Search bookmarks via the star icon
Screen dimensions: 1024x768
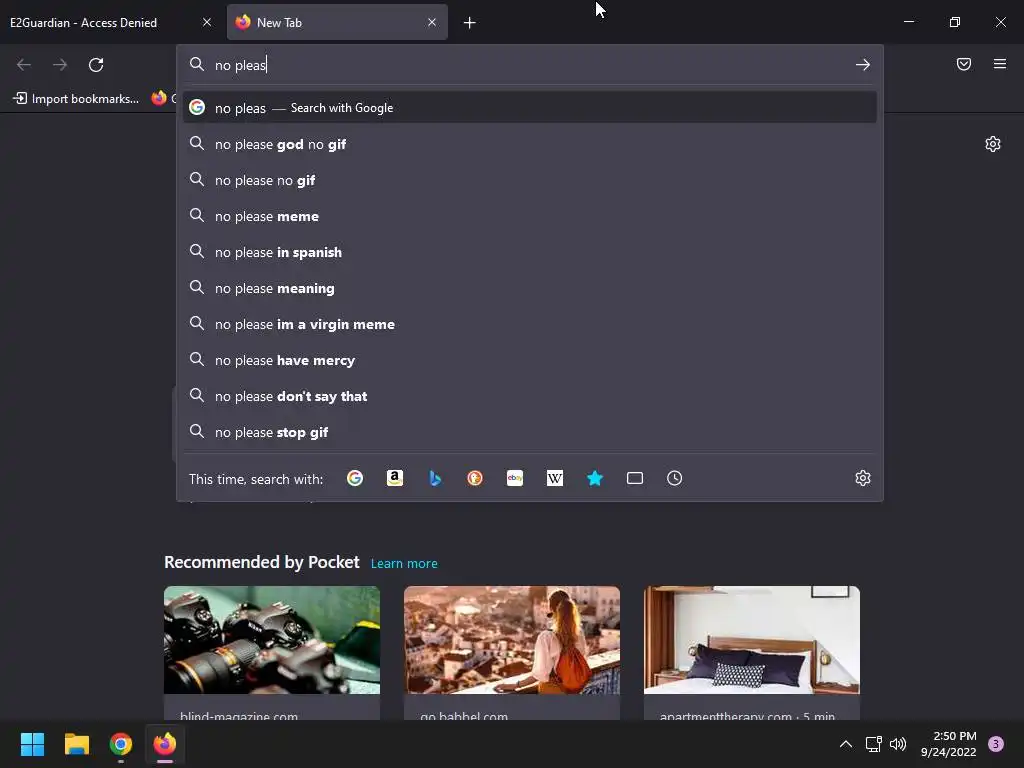click(594, 478)
